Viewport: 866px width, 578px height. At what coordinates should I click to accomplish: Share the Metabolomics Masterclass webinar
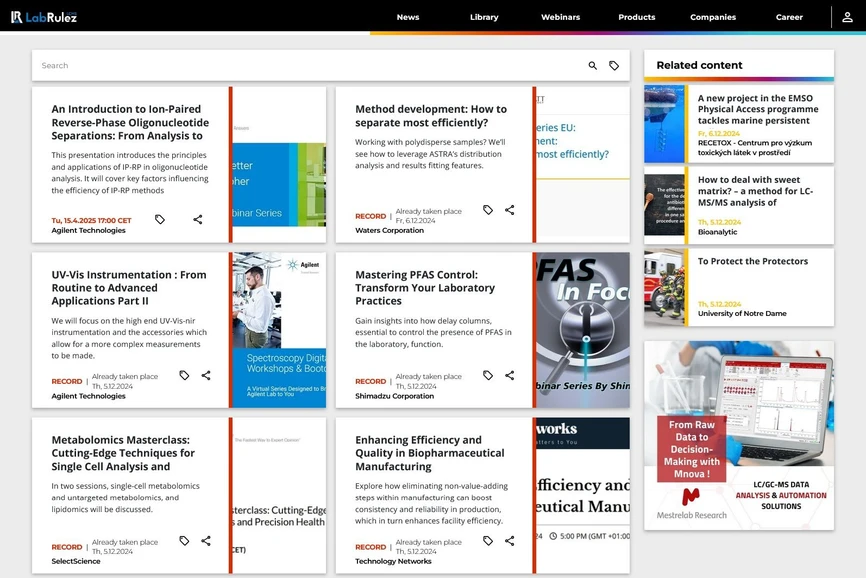click(x=206, y=541)
